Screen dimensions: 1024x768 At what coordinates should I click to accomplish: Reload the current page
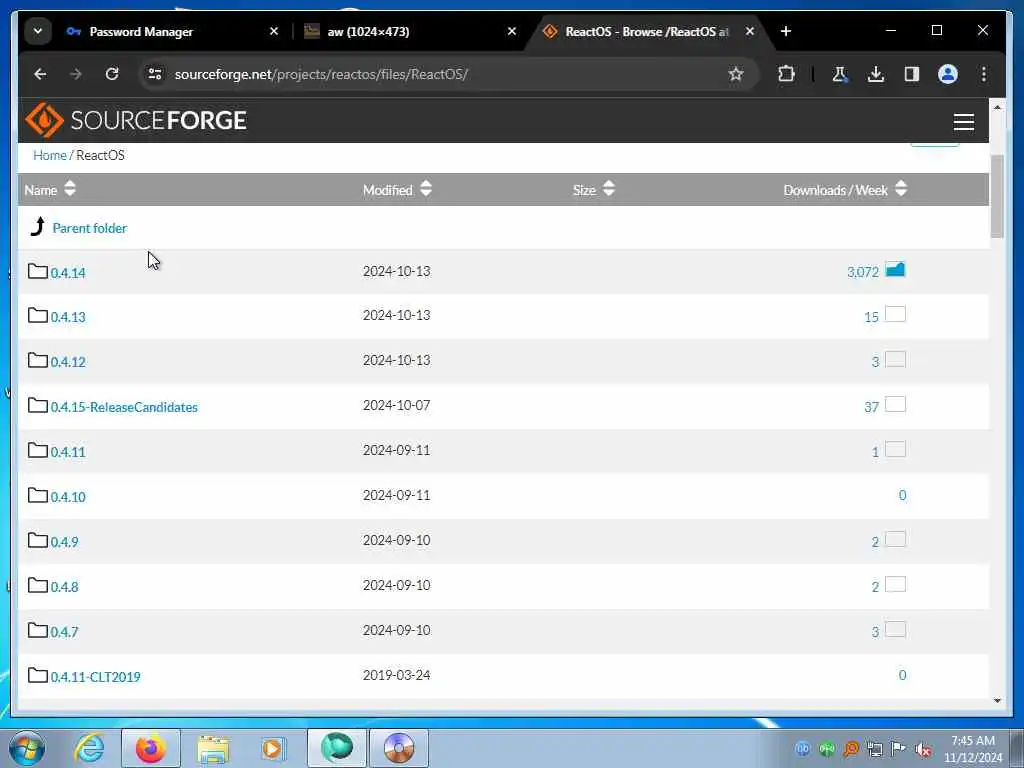[112, 74]
